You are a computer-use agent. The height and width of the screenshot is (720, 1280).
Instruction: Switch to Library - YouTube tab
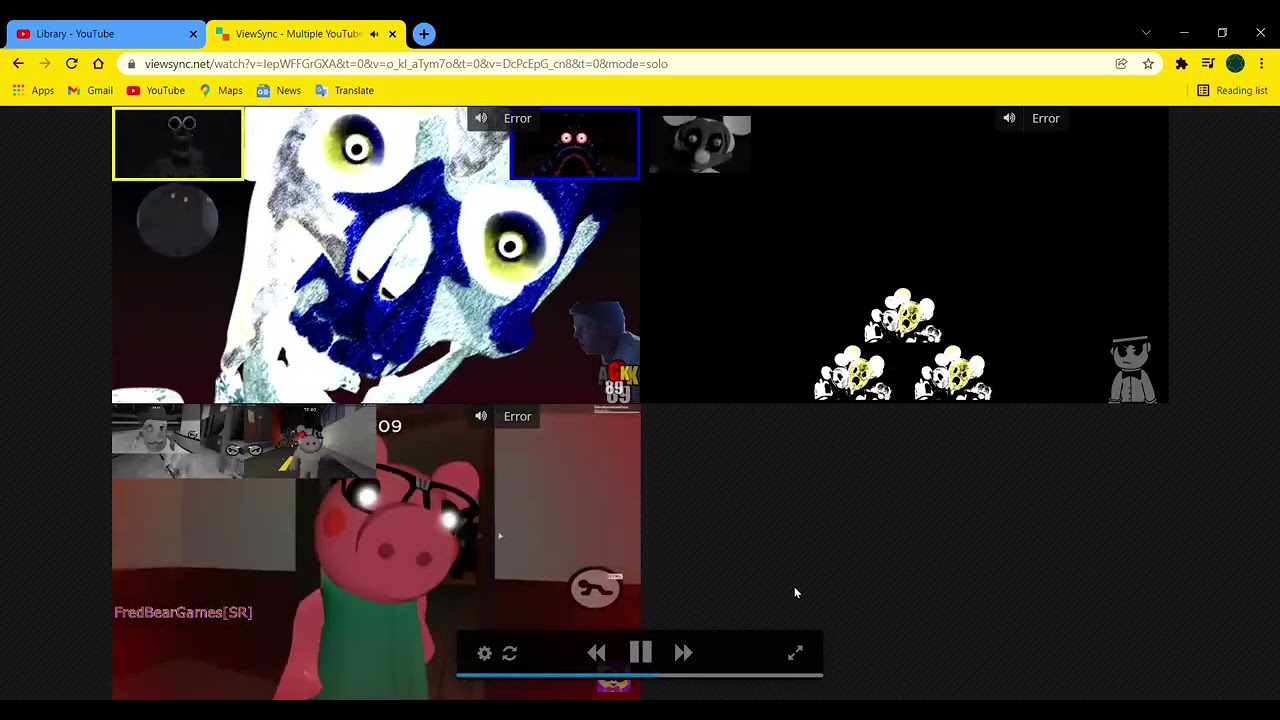click(x=105, y=34)
